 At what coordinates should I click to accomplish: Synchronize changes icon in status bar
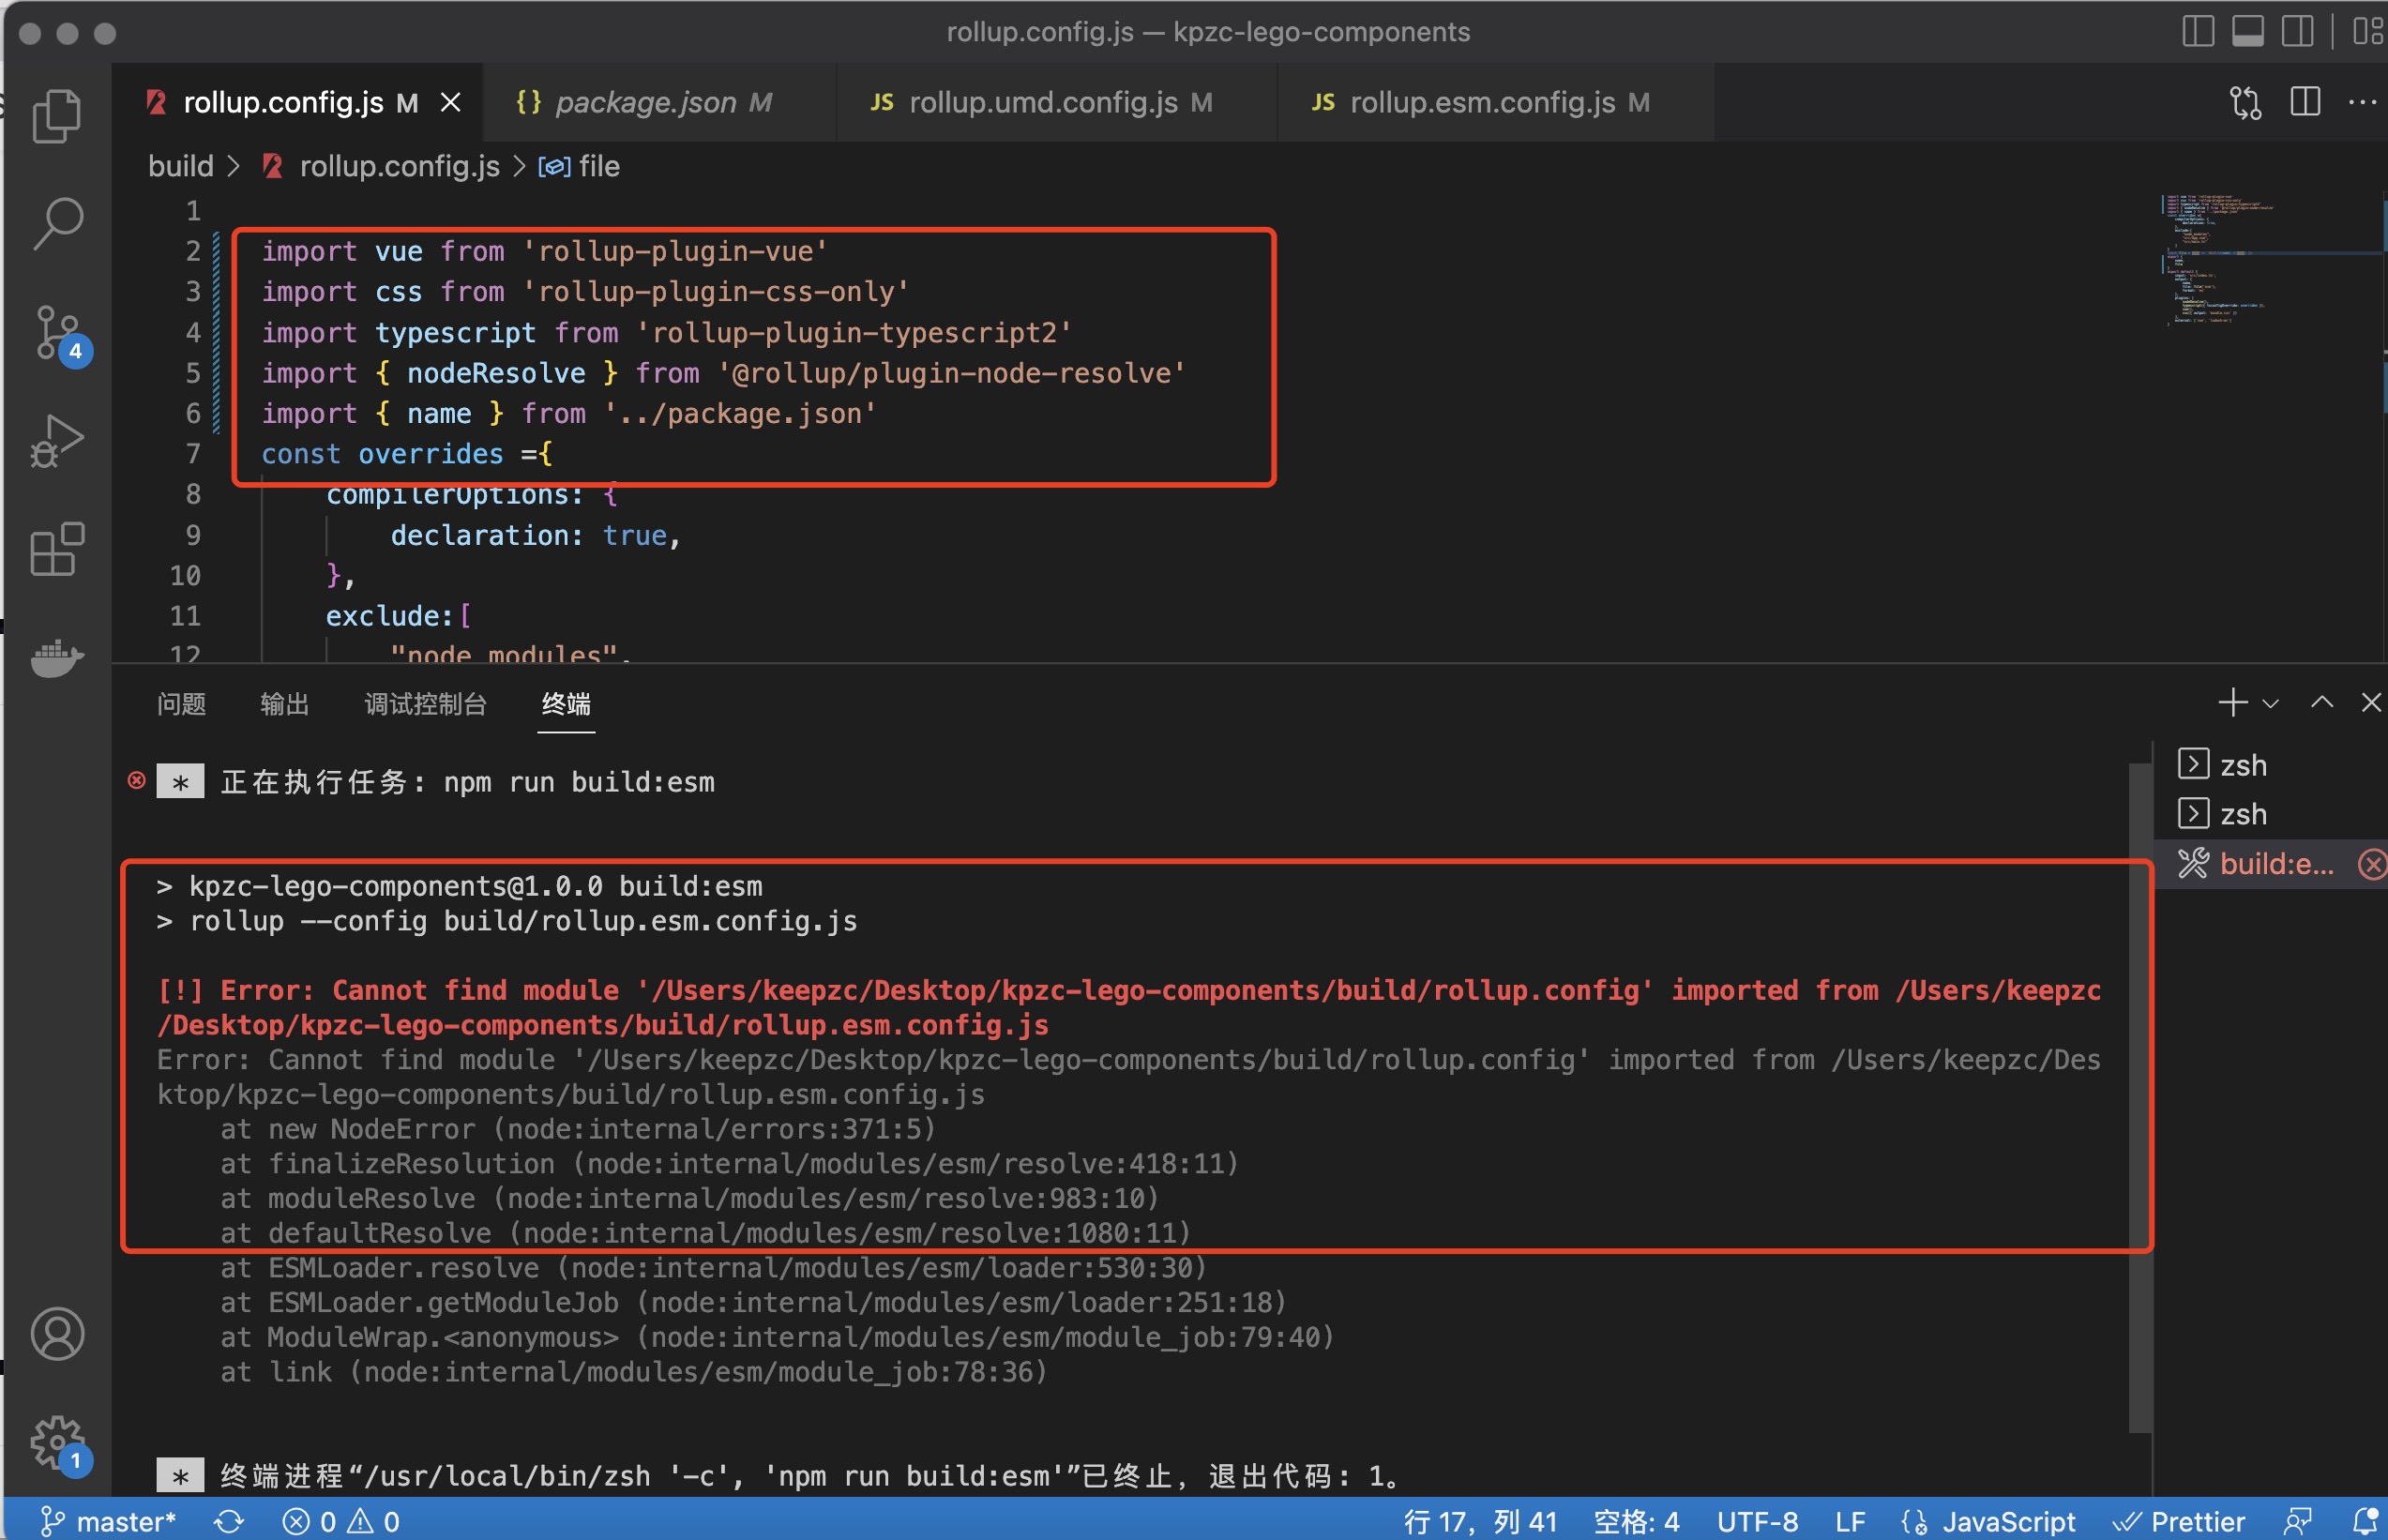click(229, 1521)
